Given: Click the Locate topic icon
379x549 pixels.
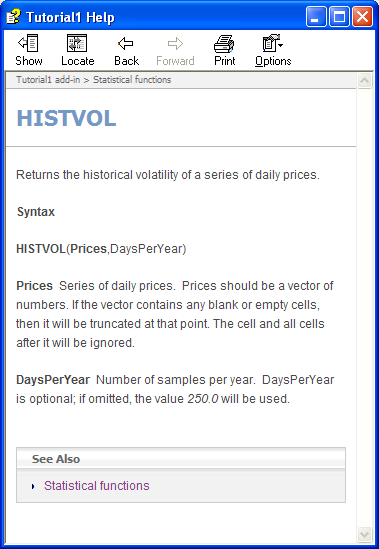Looking at the screenshot, I should click(77, 43).
